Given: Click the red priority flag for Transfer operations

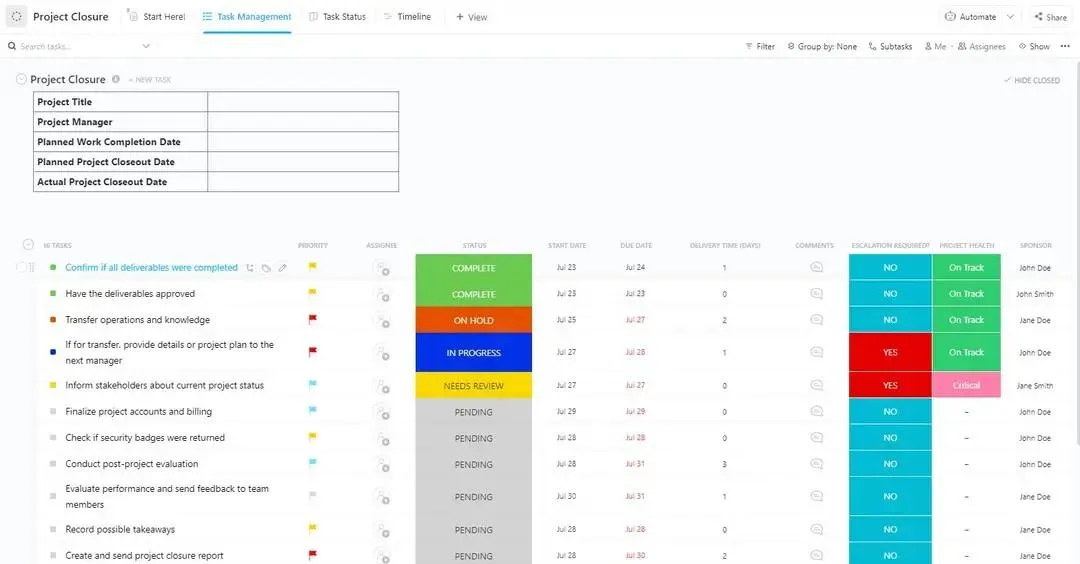Looking at the screenshot, I should click(x=313, y=319).
